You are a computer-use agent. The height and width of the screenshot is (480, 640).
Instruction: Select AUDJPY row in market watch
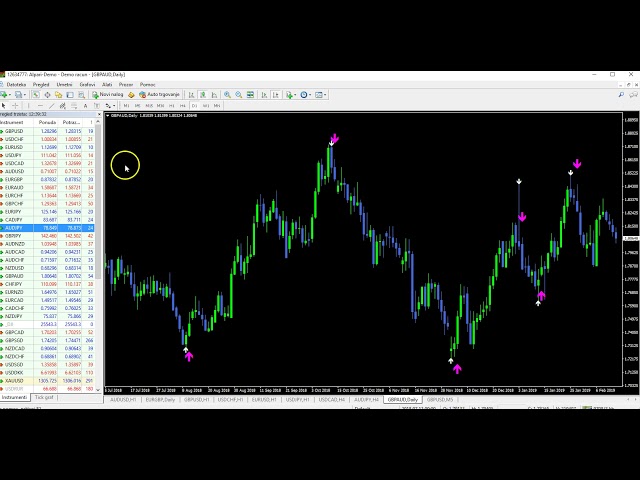click(15, 228)
